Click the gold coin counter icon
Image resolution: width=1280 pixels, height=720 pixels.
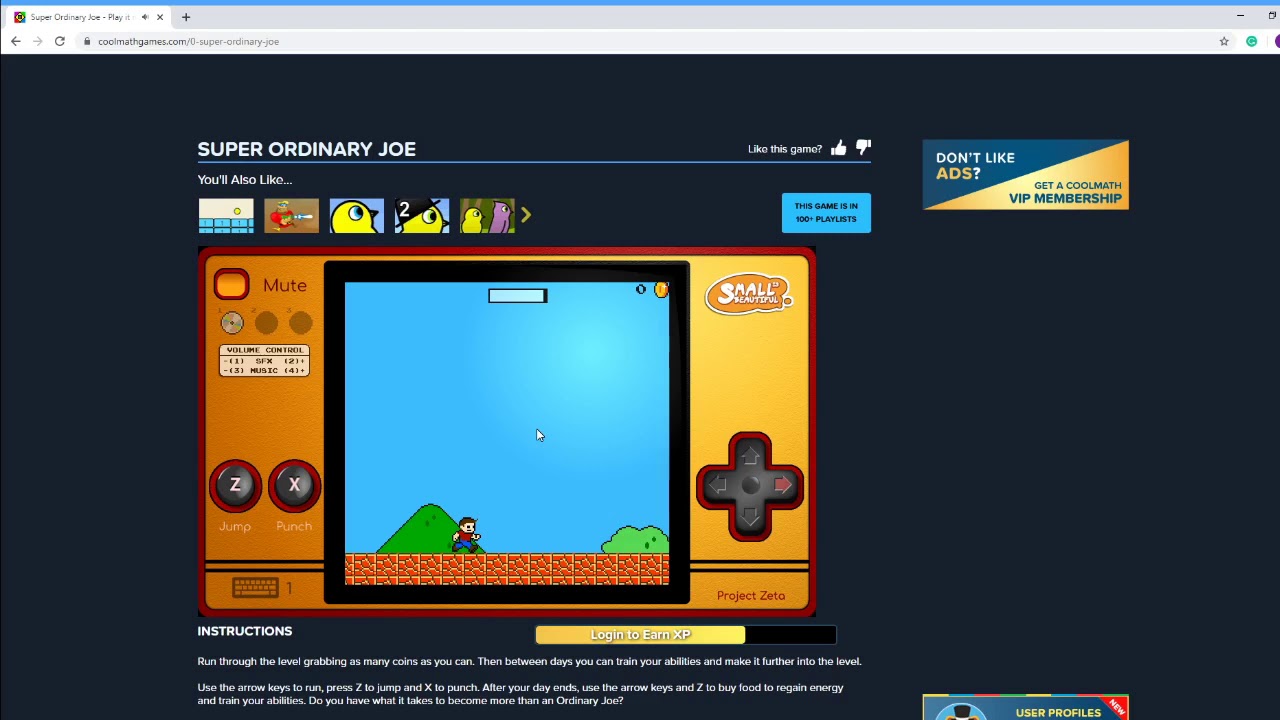[x=661, y=290]
